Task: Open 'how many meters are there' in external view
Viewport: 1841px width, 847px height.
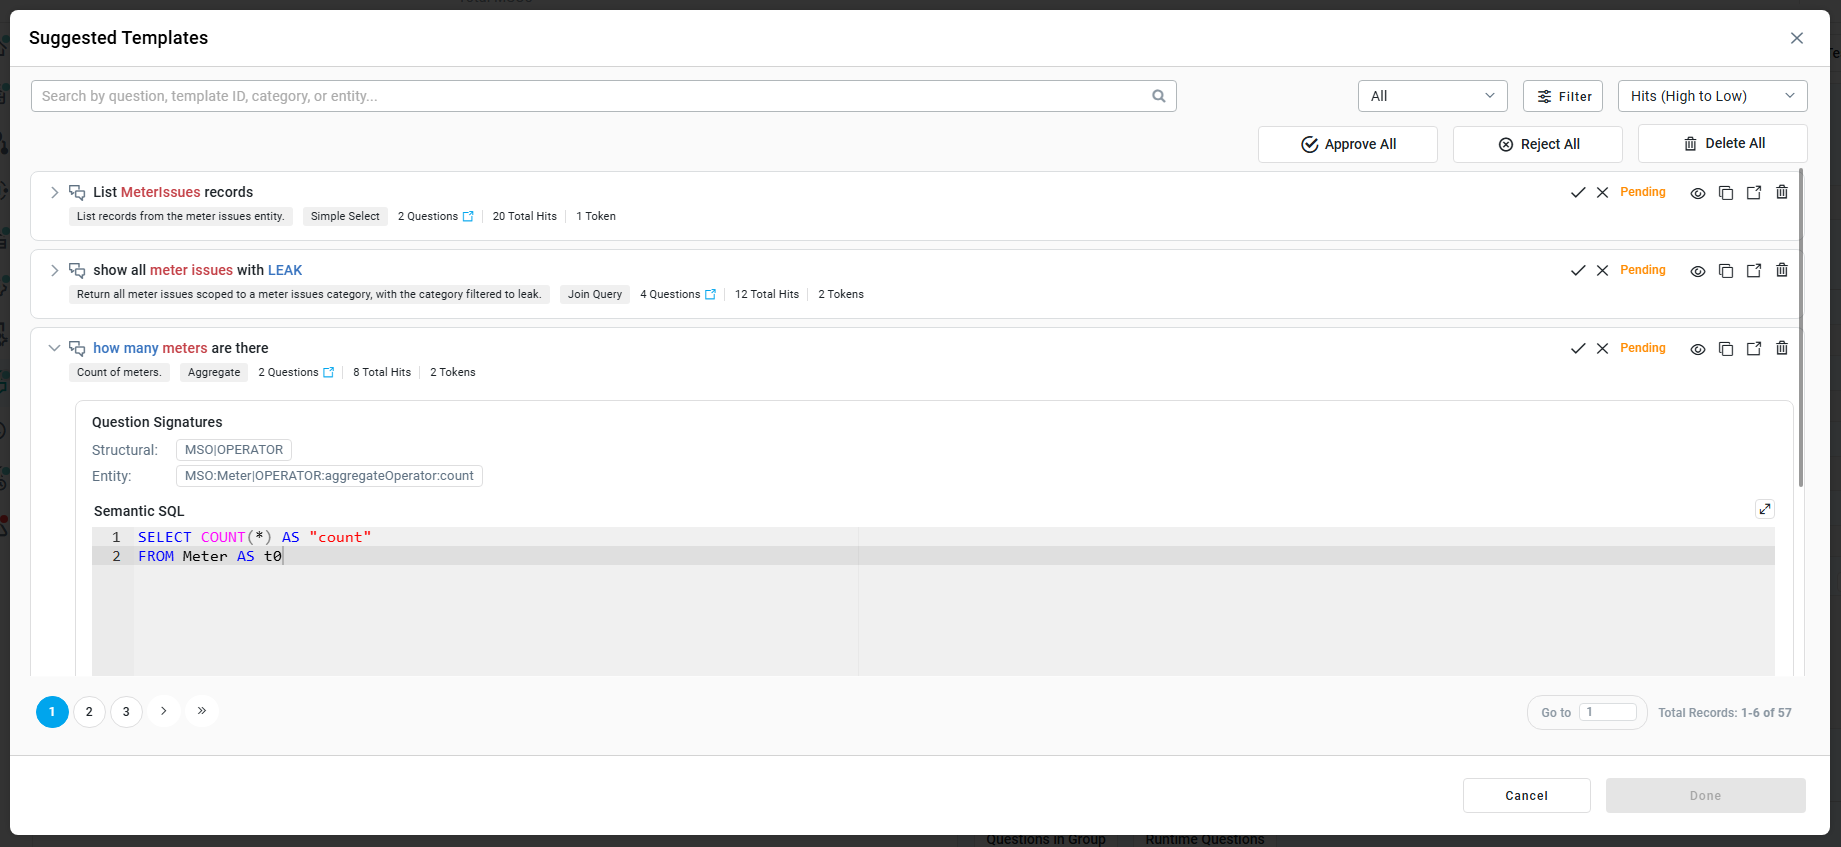Action: tap(1754, 349)
